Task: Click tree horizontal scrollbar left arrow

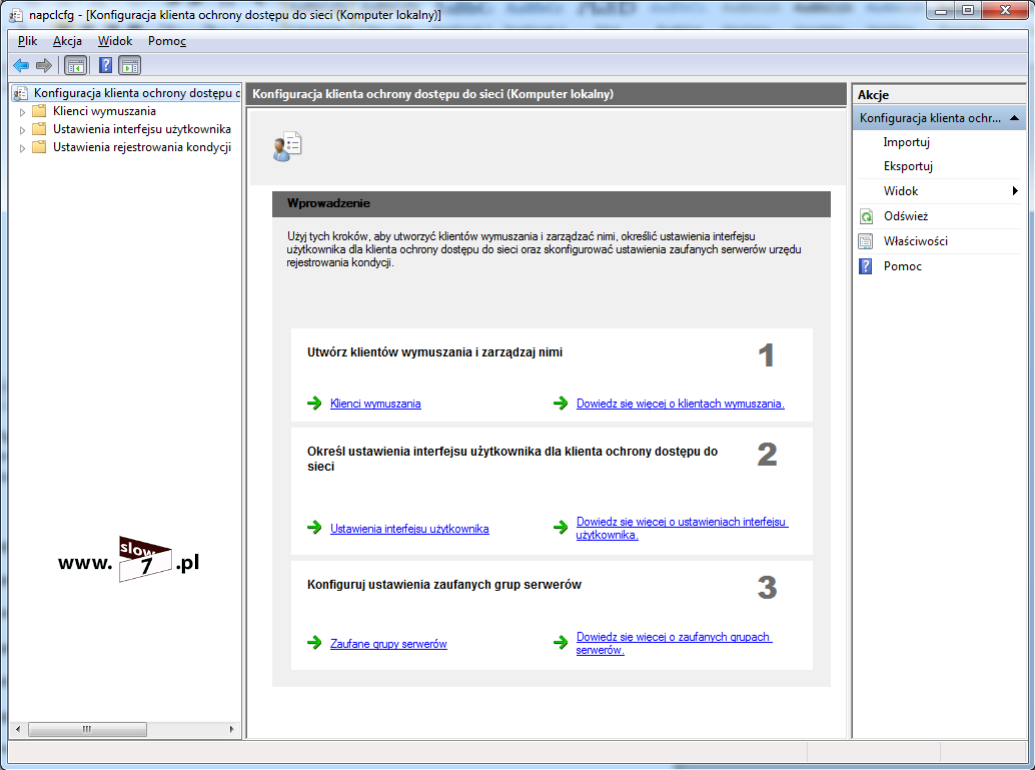Action: [x=18, y=729]
